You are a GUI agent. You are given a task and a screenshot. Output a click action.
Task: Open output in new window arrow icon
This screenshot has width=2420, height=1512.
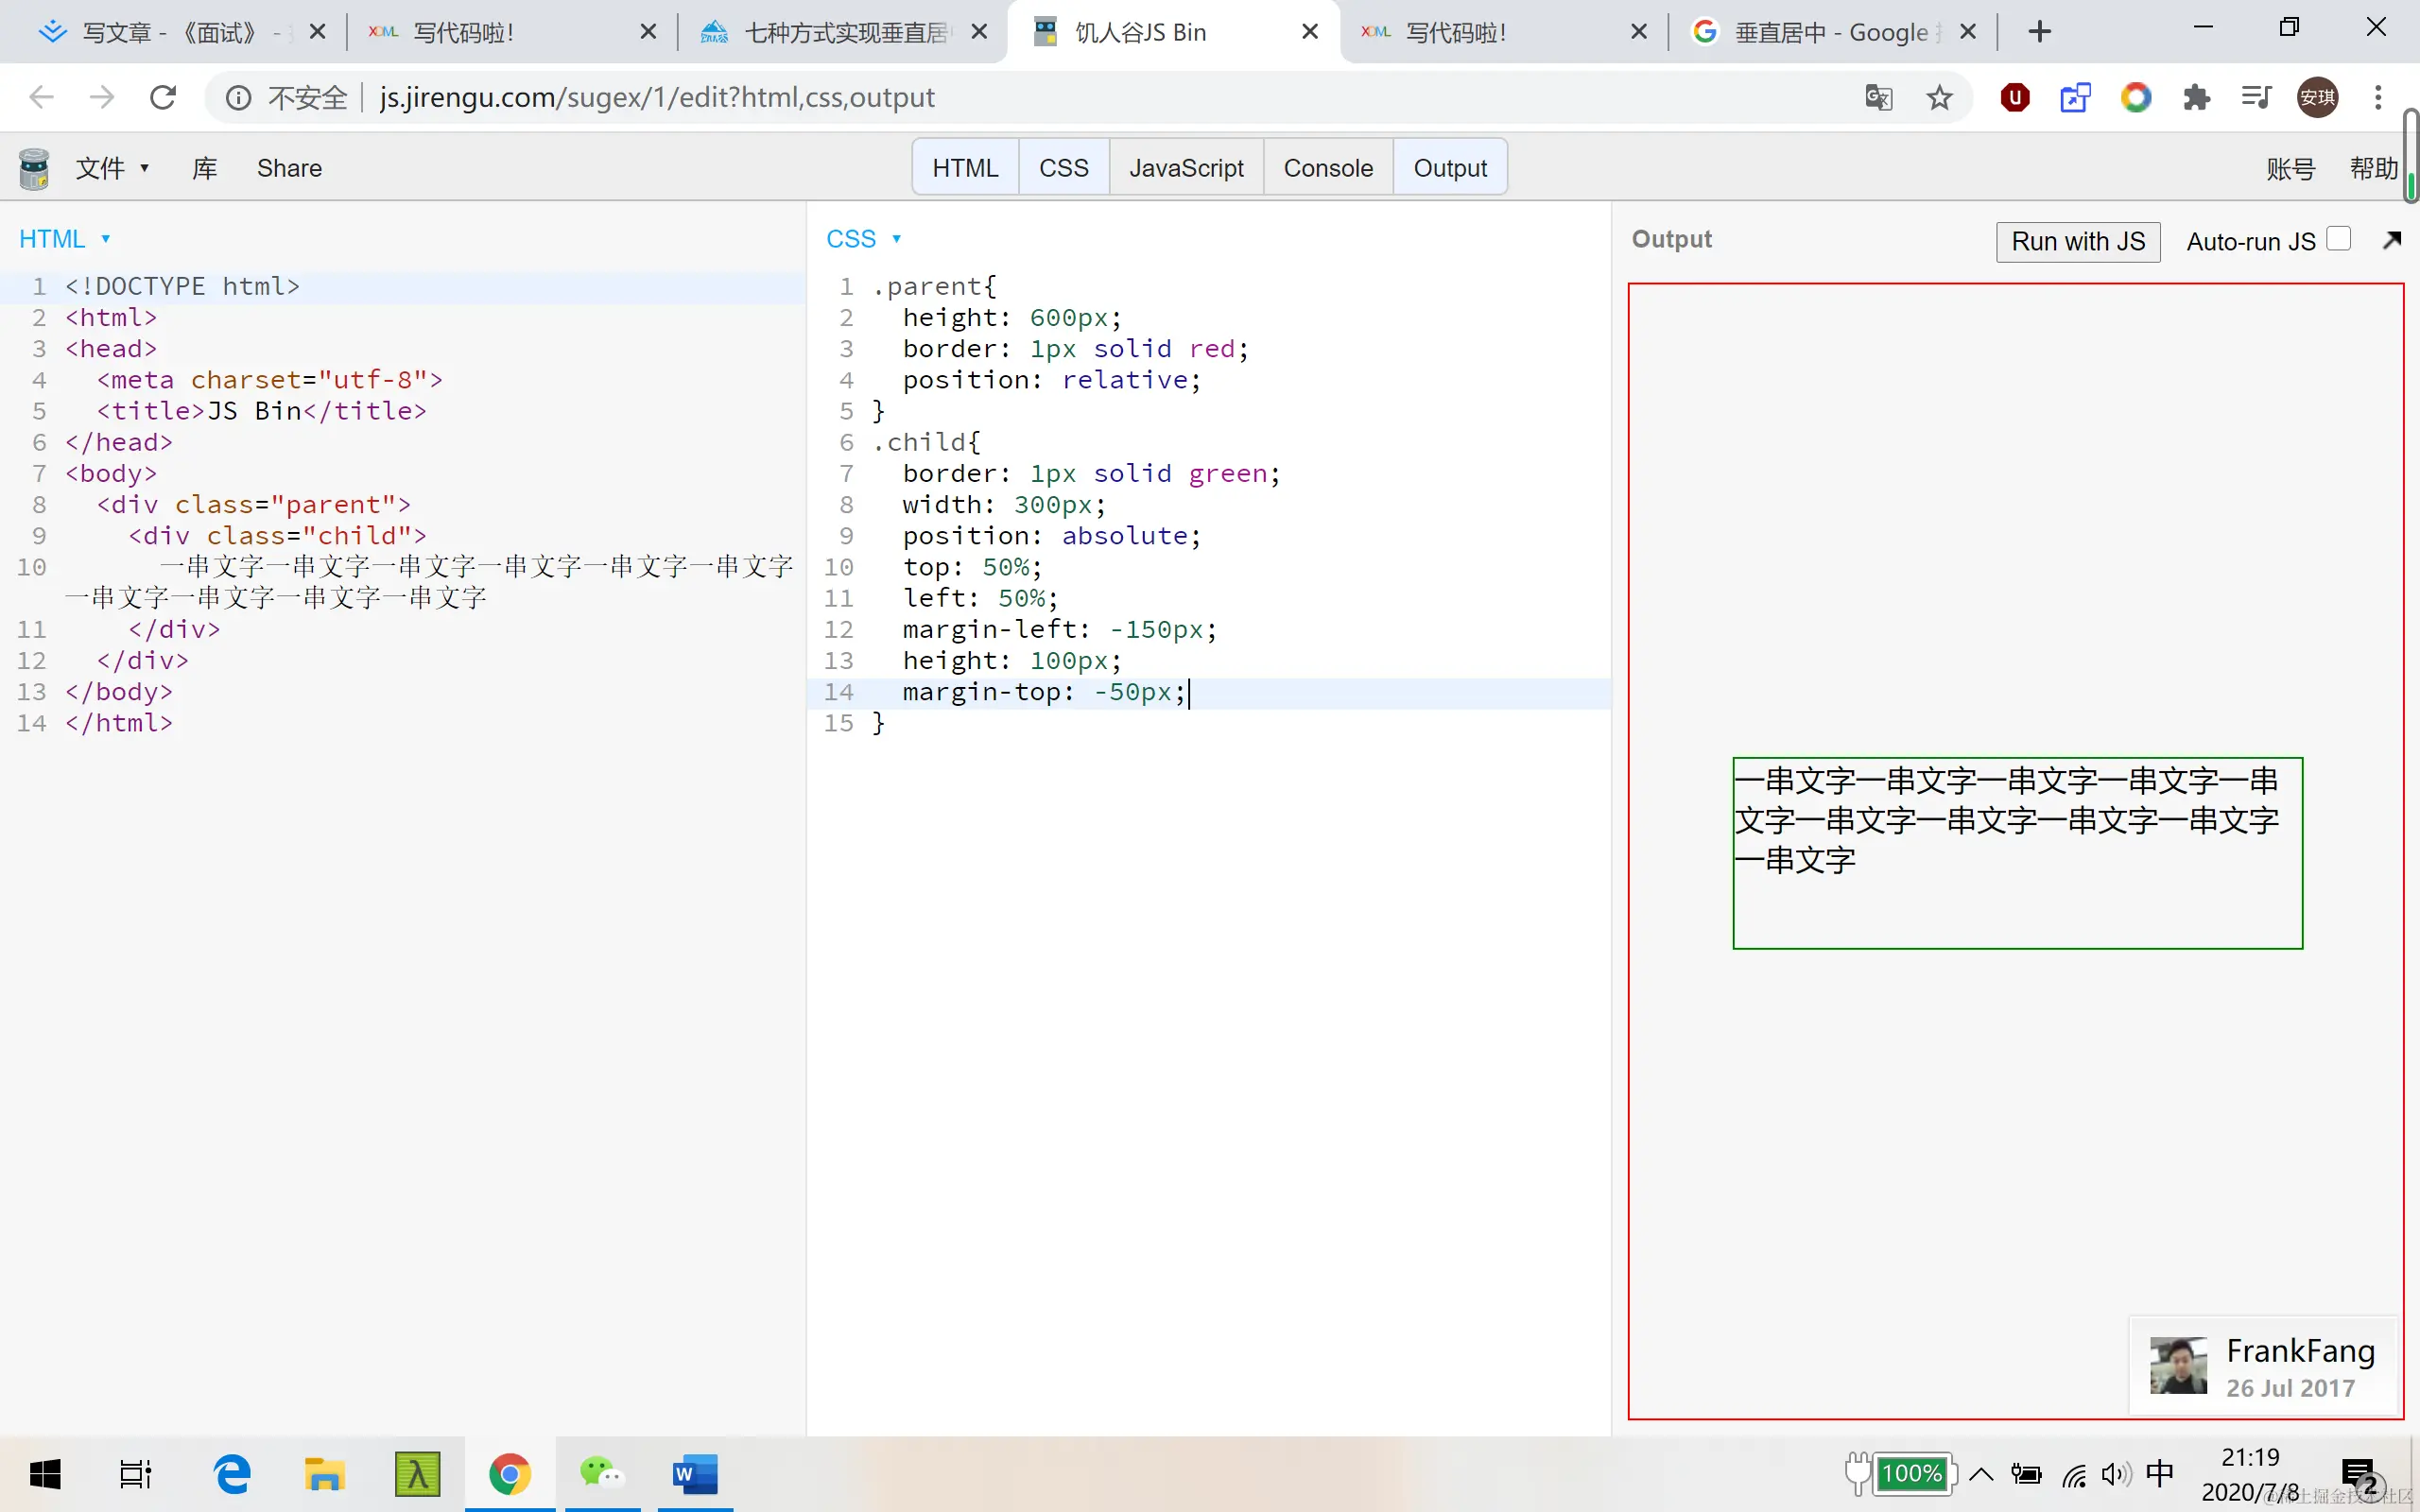tap(2391, 240)
